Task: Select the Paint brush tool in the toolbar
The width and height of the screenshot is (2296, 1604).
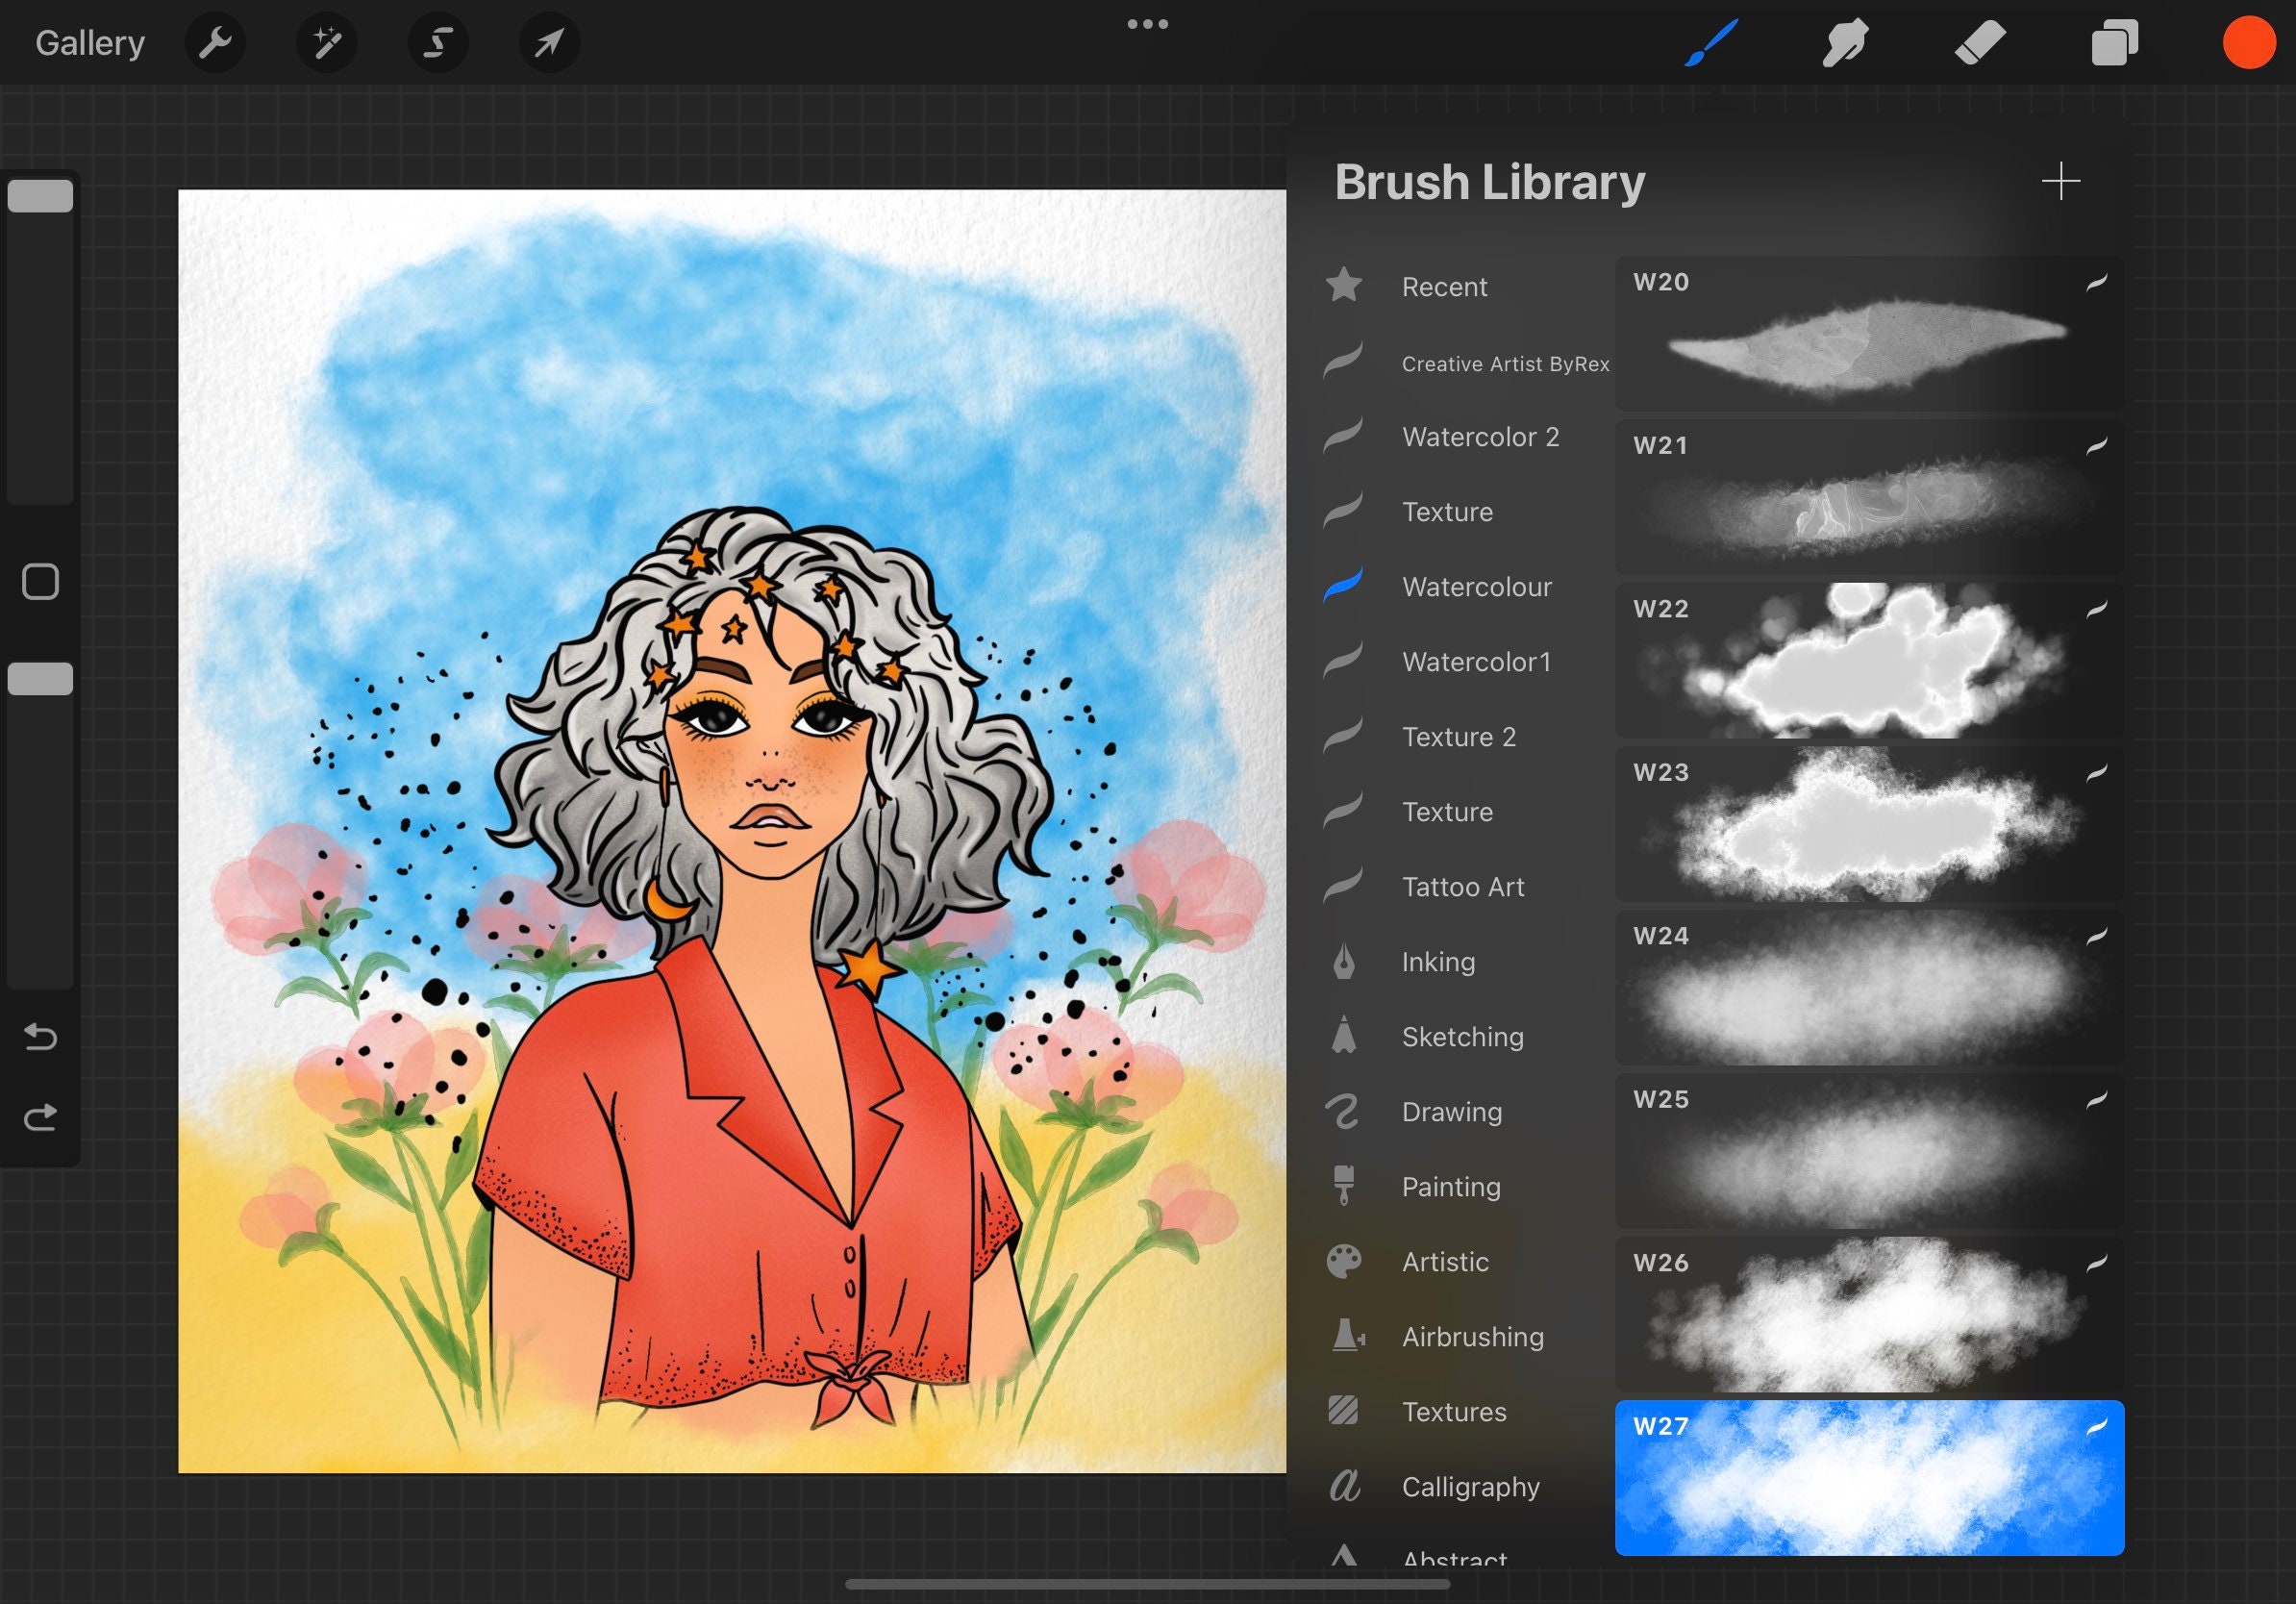Action: (x=1711, y=42)
